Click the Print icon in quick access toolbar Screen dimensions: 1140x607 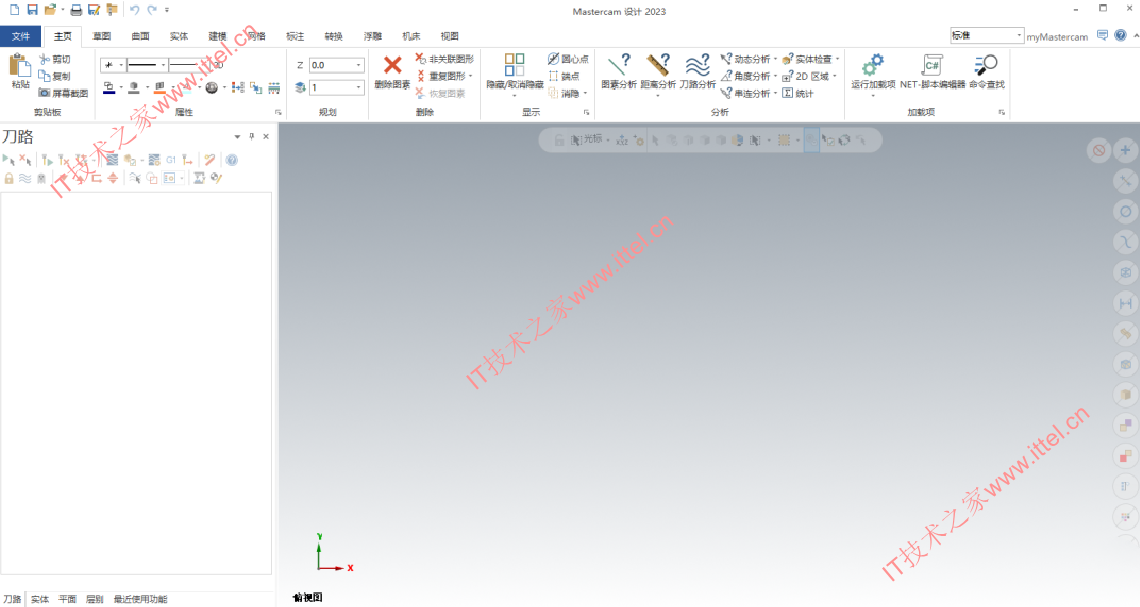(x=76, y=10)
